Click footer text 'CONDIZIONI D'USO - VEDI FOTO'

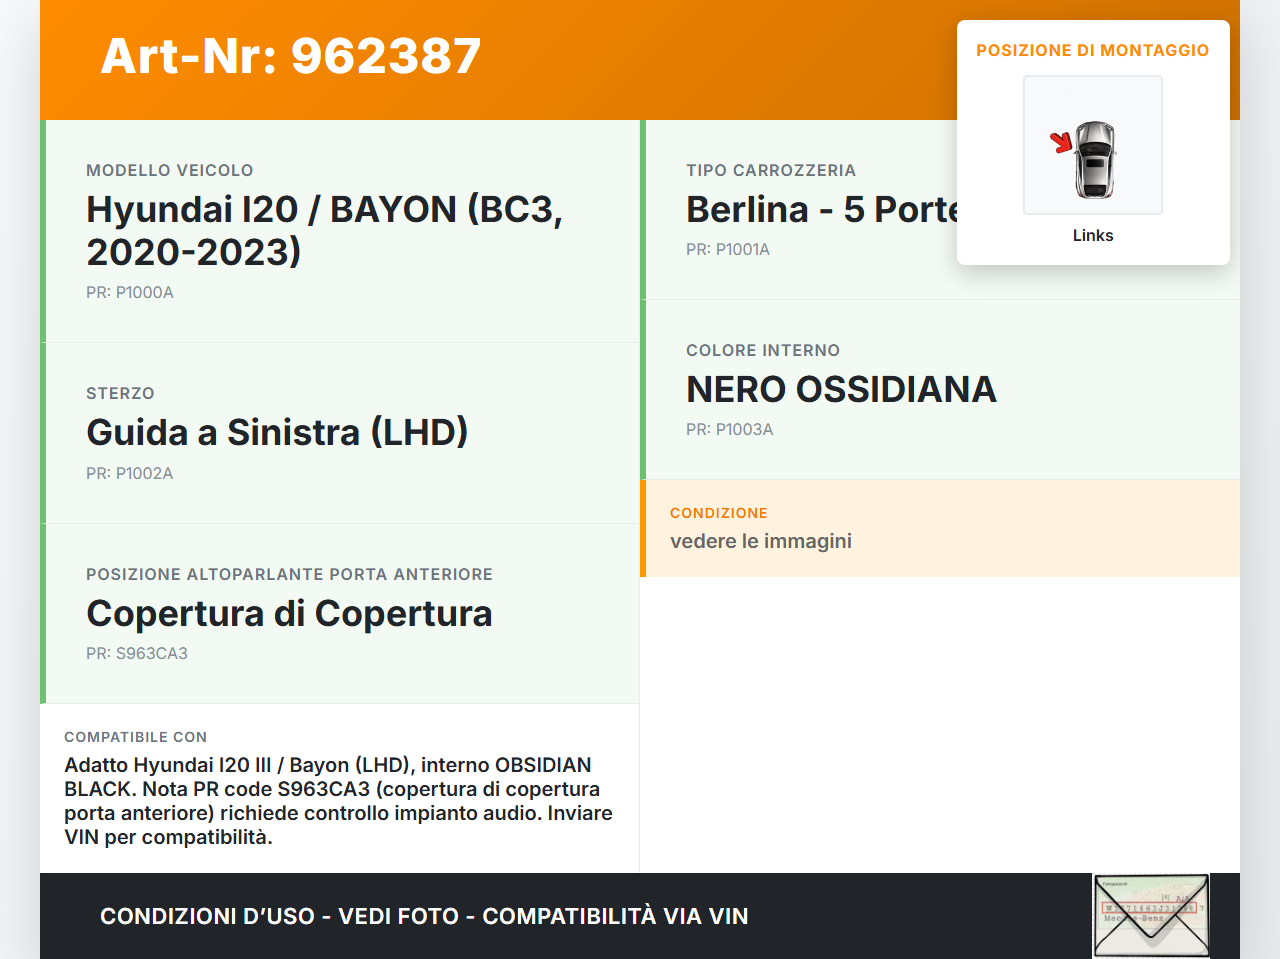[x=279, y=916]
